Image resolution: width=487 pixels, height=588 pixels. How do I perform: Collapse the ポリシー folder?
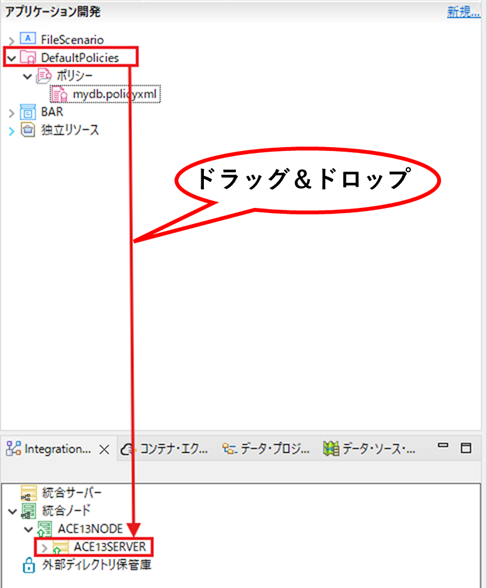pyautogui.click(x=27, y=76)
